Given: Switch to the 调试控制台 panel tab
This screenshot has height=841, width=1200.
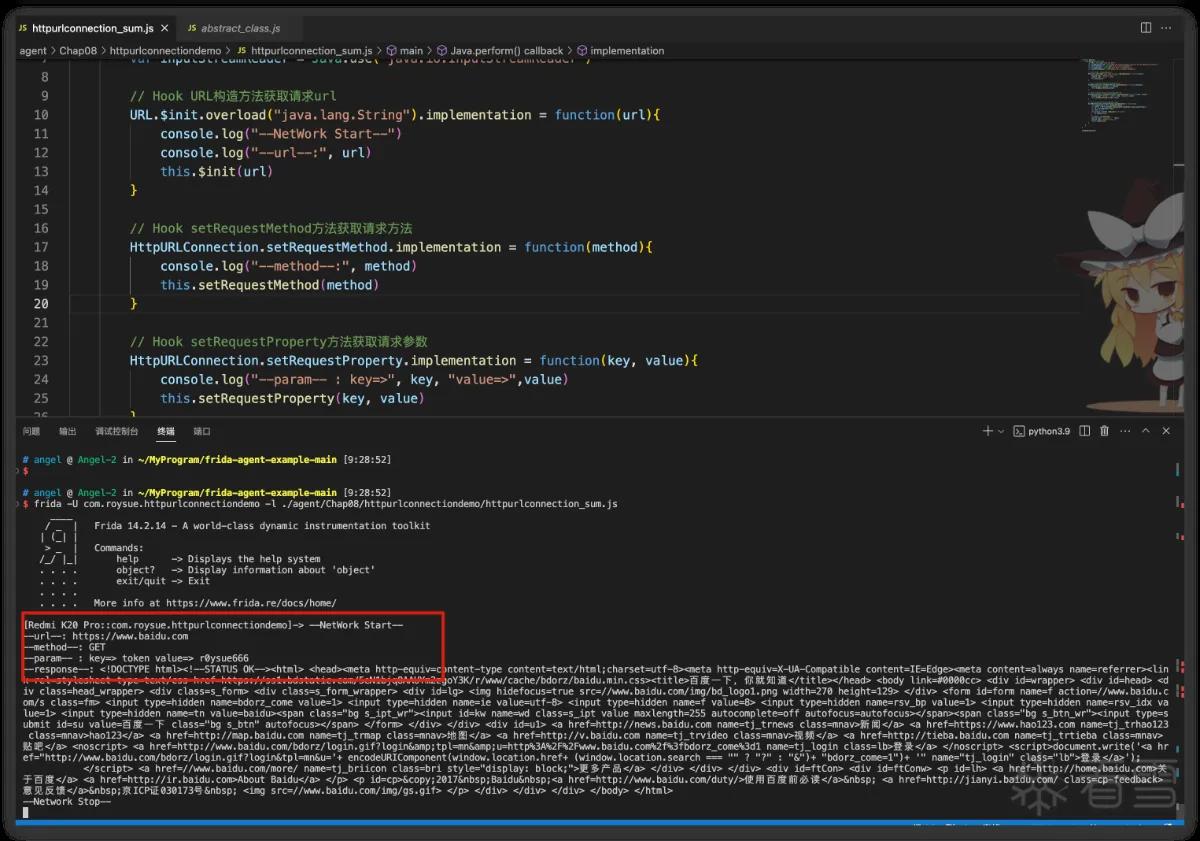Looking at the screenshot, I should coord(116,431).
